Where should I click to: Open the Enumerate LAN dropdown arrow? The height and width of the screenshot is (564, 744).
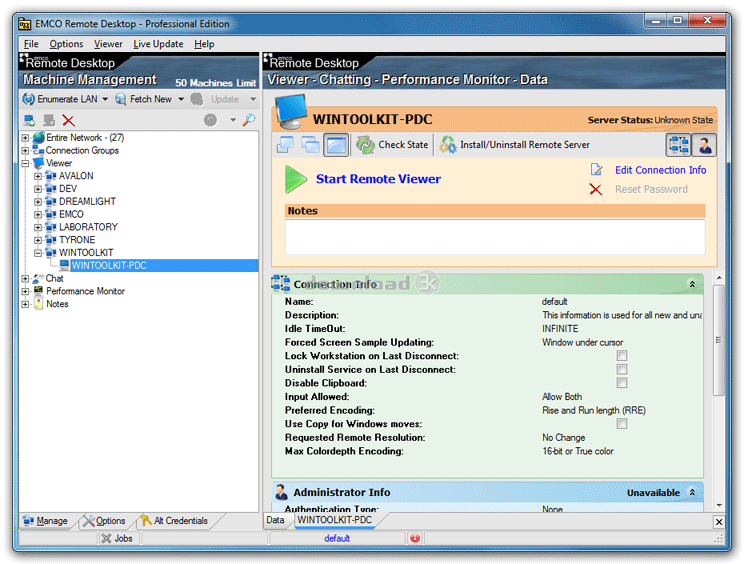tap(105, 99)
